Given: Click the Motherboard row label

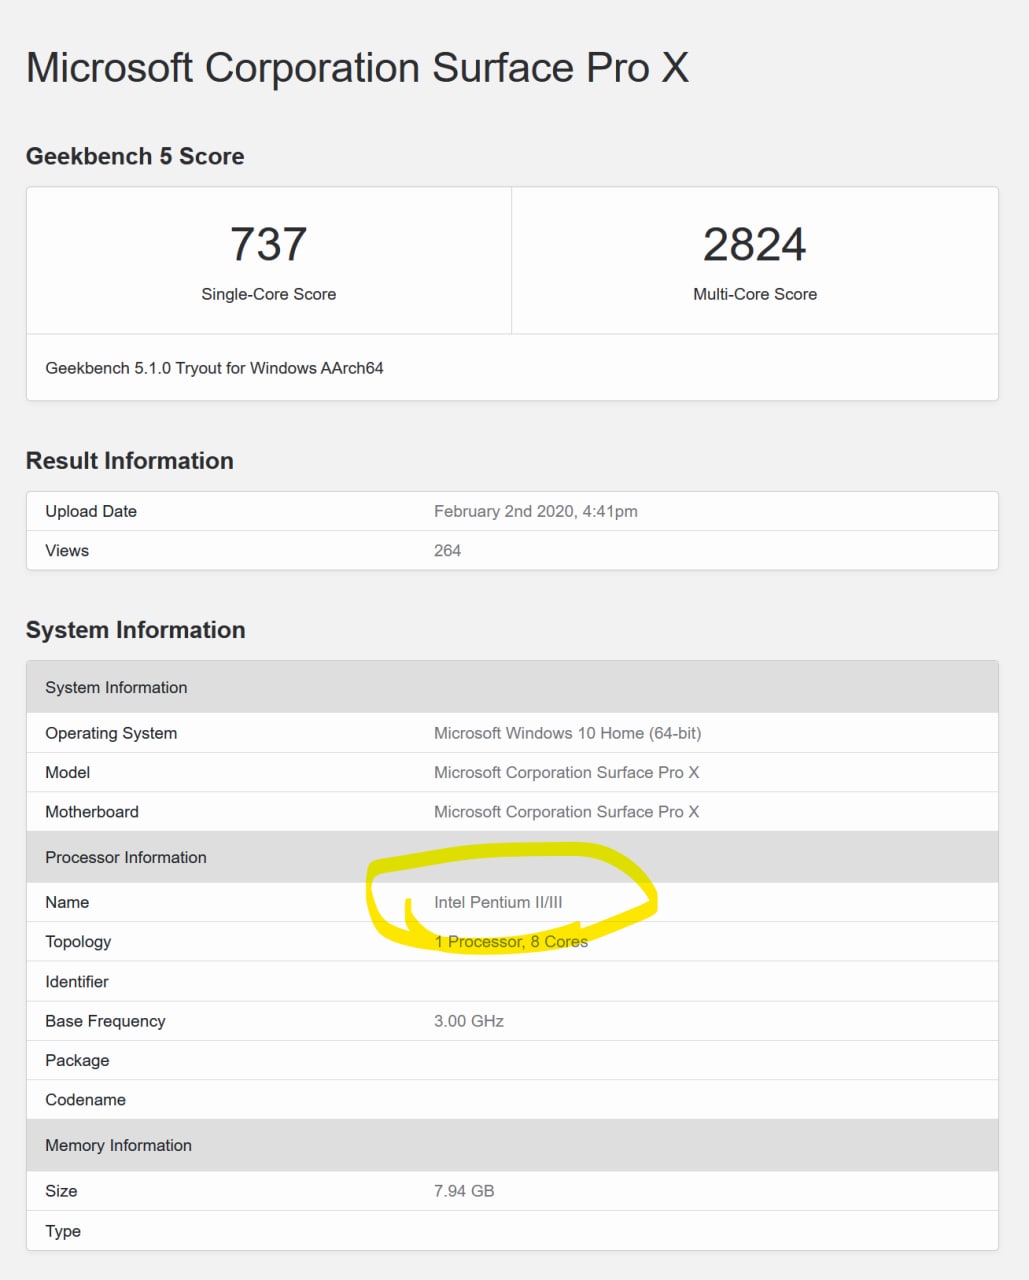Looking at the screenshot, I should pyautogui.click(x=92, y=812).
